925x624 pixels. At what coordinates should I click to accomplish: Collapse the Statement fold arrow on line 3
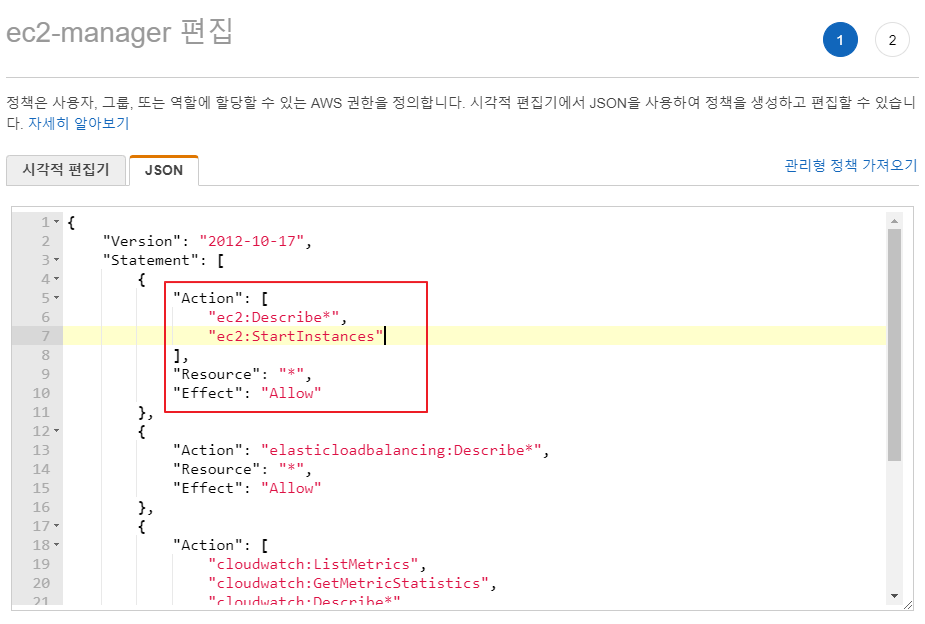57,260
